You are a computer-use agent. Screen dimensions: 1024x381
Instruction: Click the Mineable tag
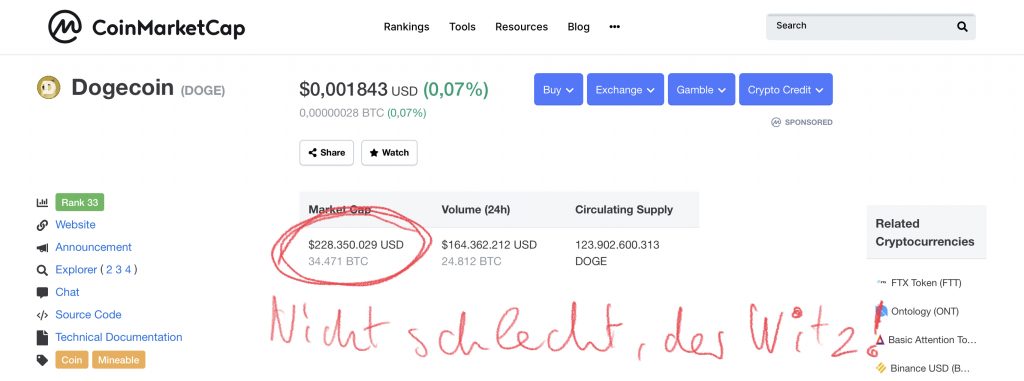point(119,359)
